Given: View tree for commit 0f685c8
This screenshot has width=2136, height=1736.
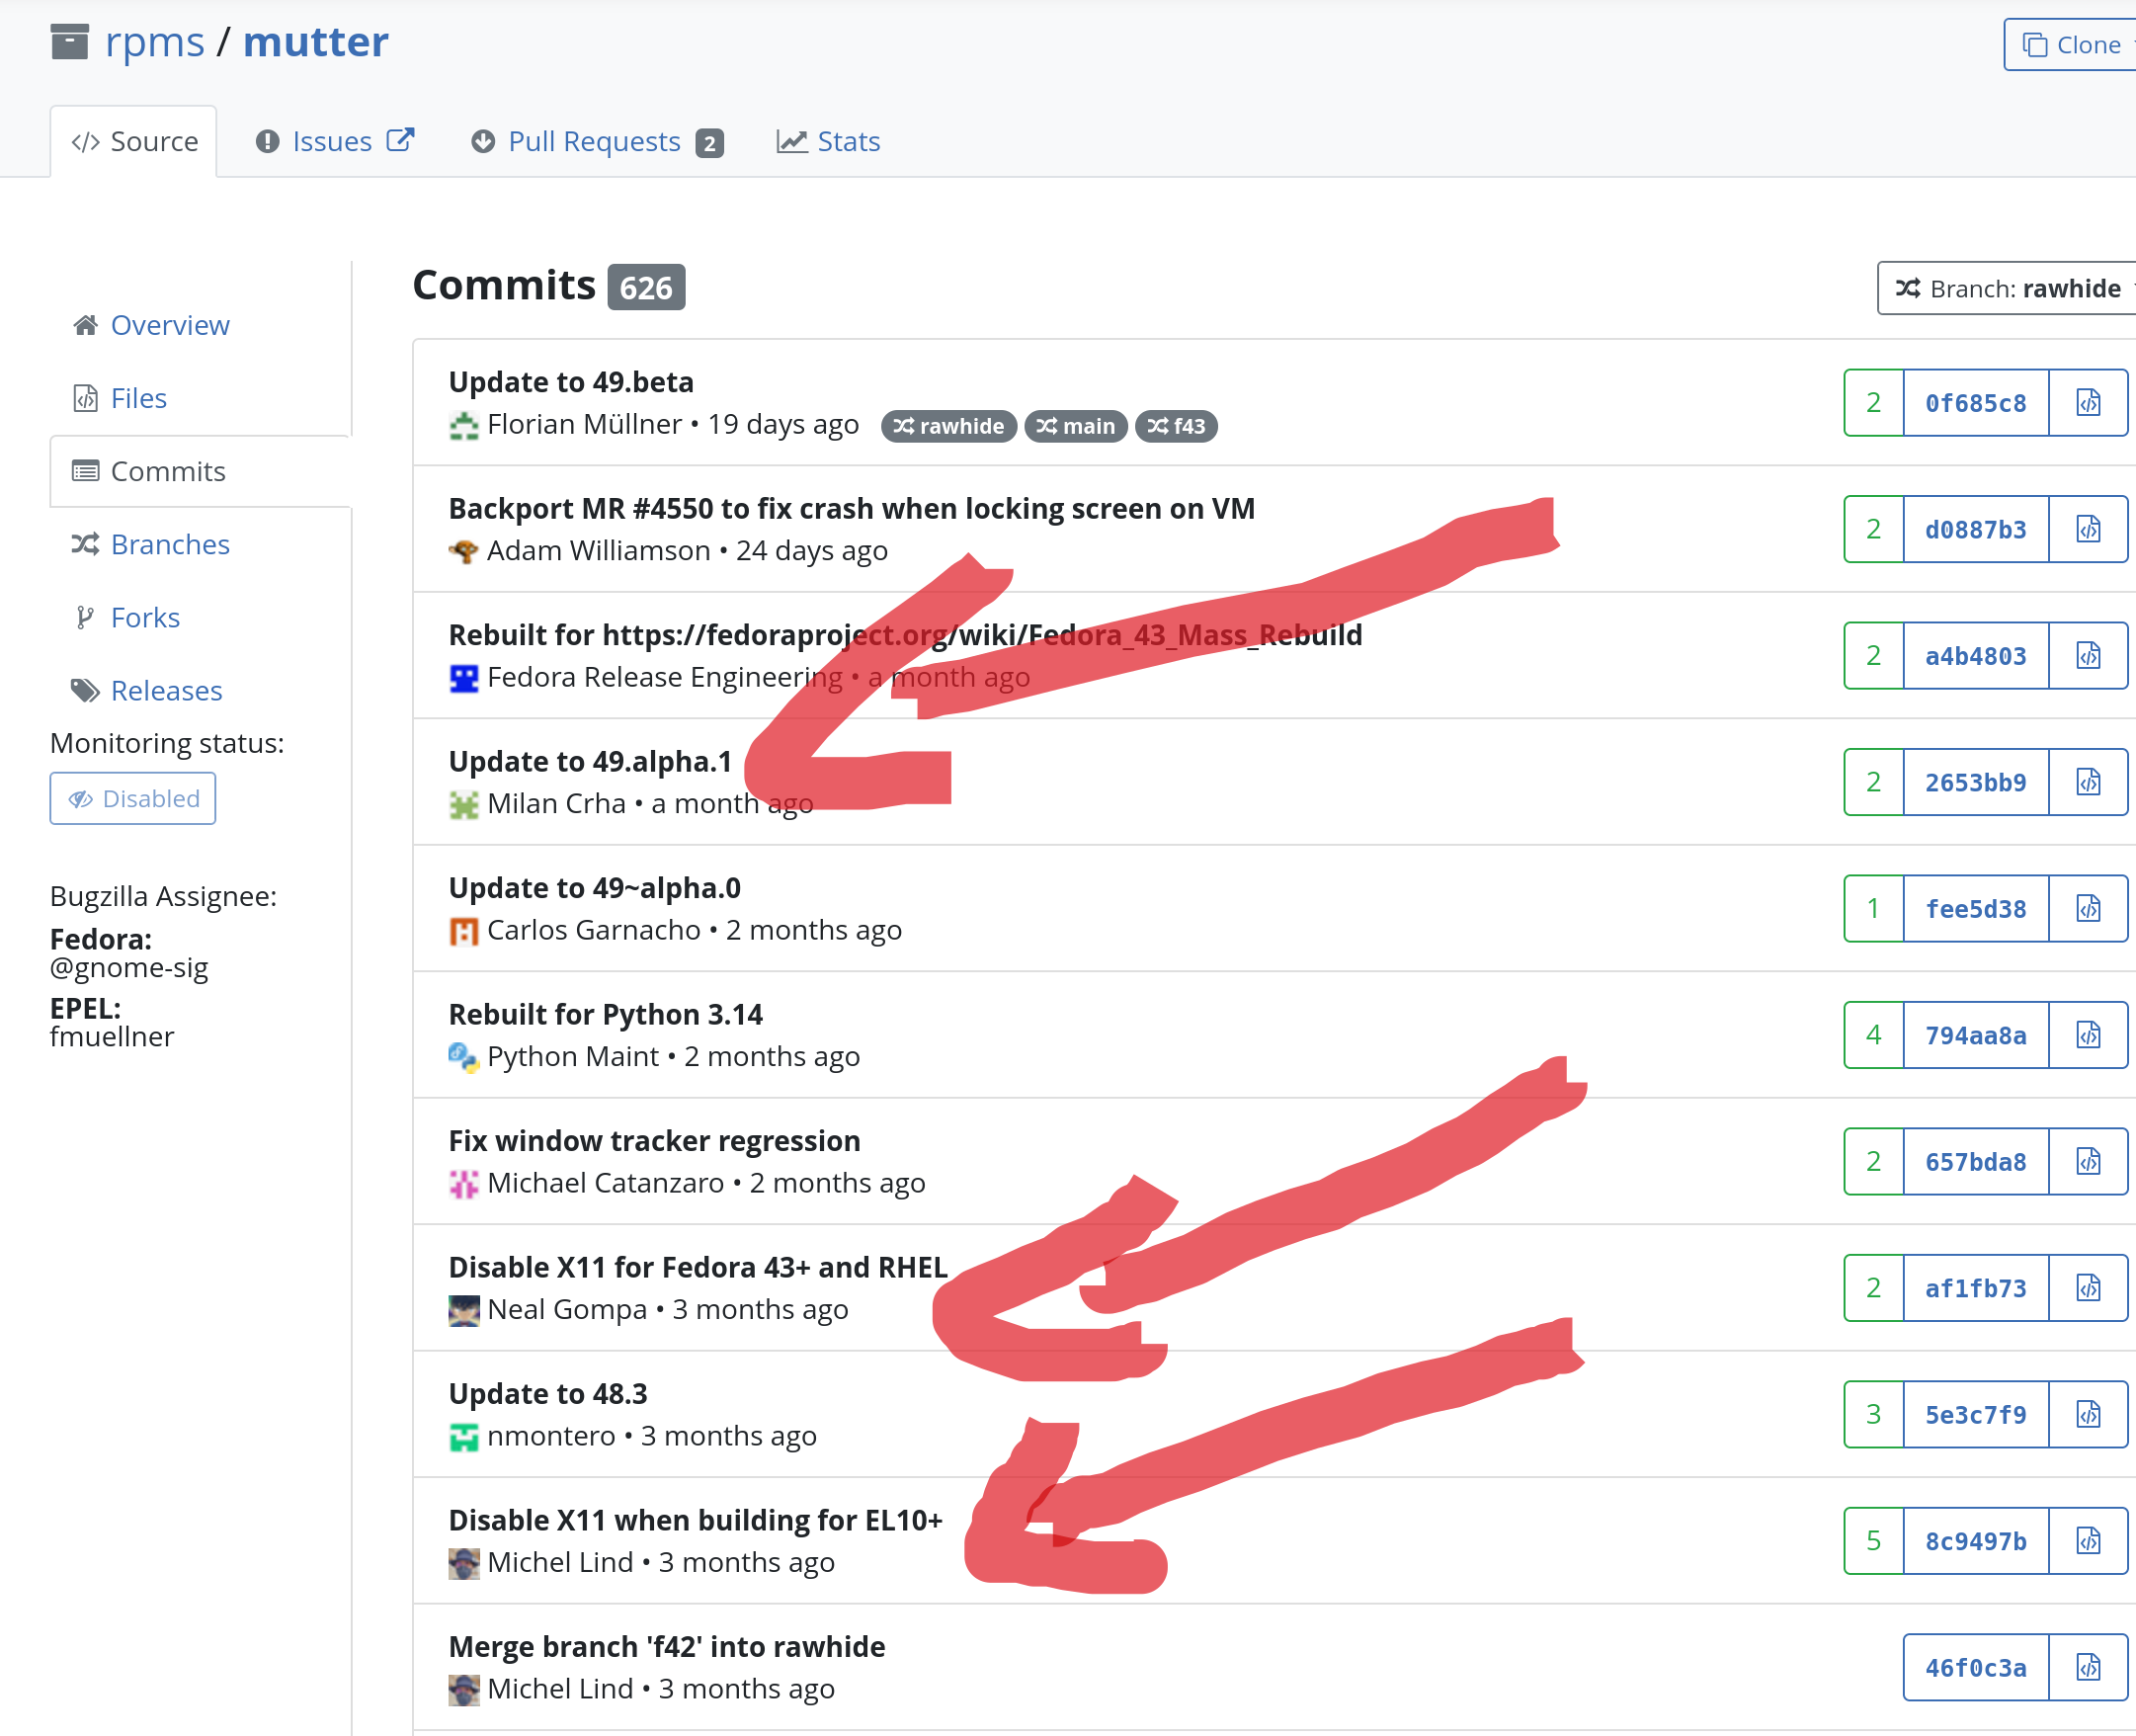Looking at the screenshot, I should pos(2088,403).
